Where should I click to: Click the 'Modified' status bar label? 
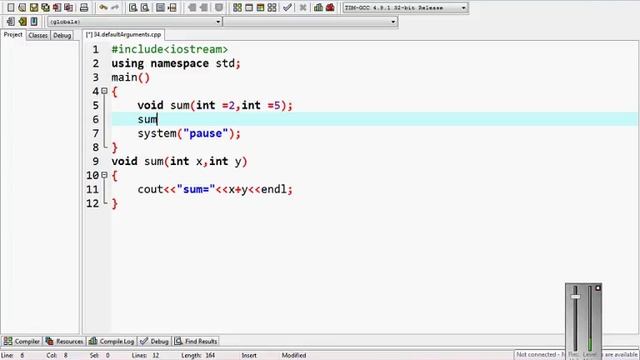pyautogui.click(x=293, y=356)
